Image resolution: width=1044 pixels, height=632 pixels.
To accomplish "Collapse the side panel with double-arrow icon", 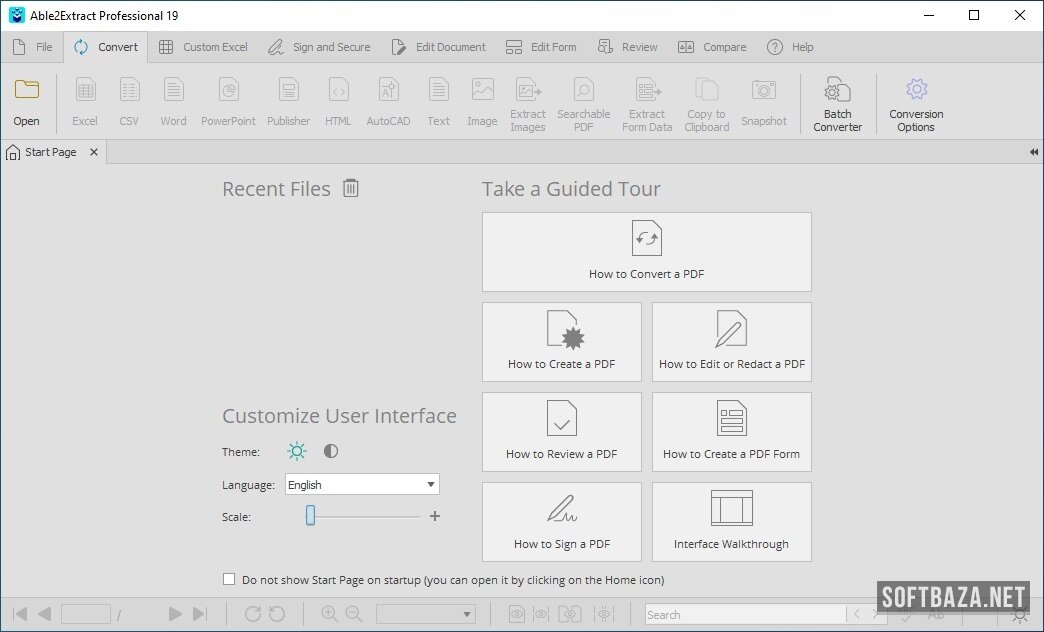I will tap(1033, 152).
